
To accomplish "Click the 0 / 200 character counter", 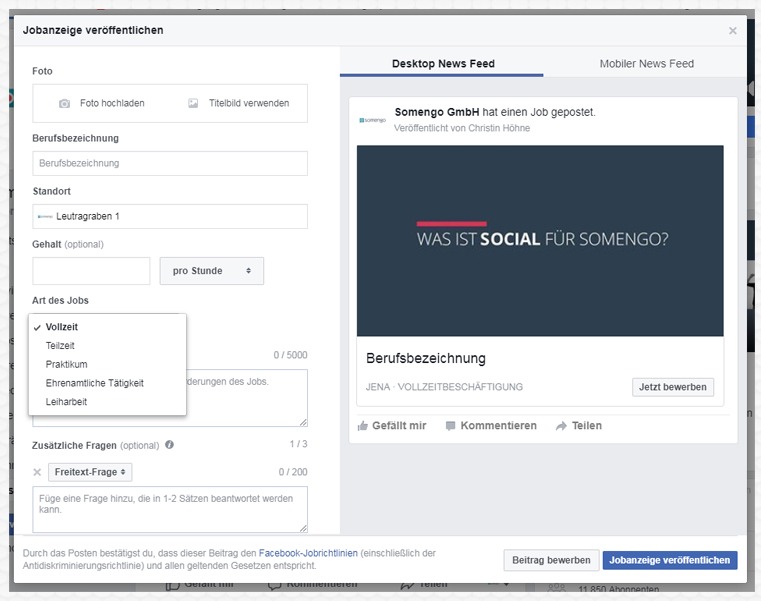I will point(293,472).
